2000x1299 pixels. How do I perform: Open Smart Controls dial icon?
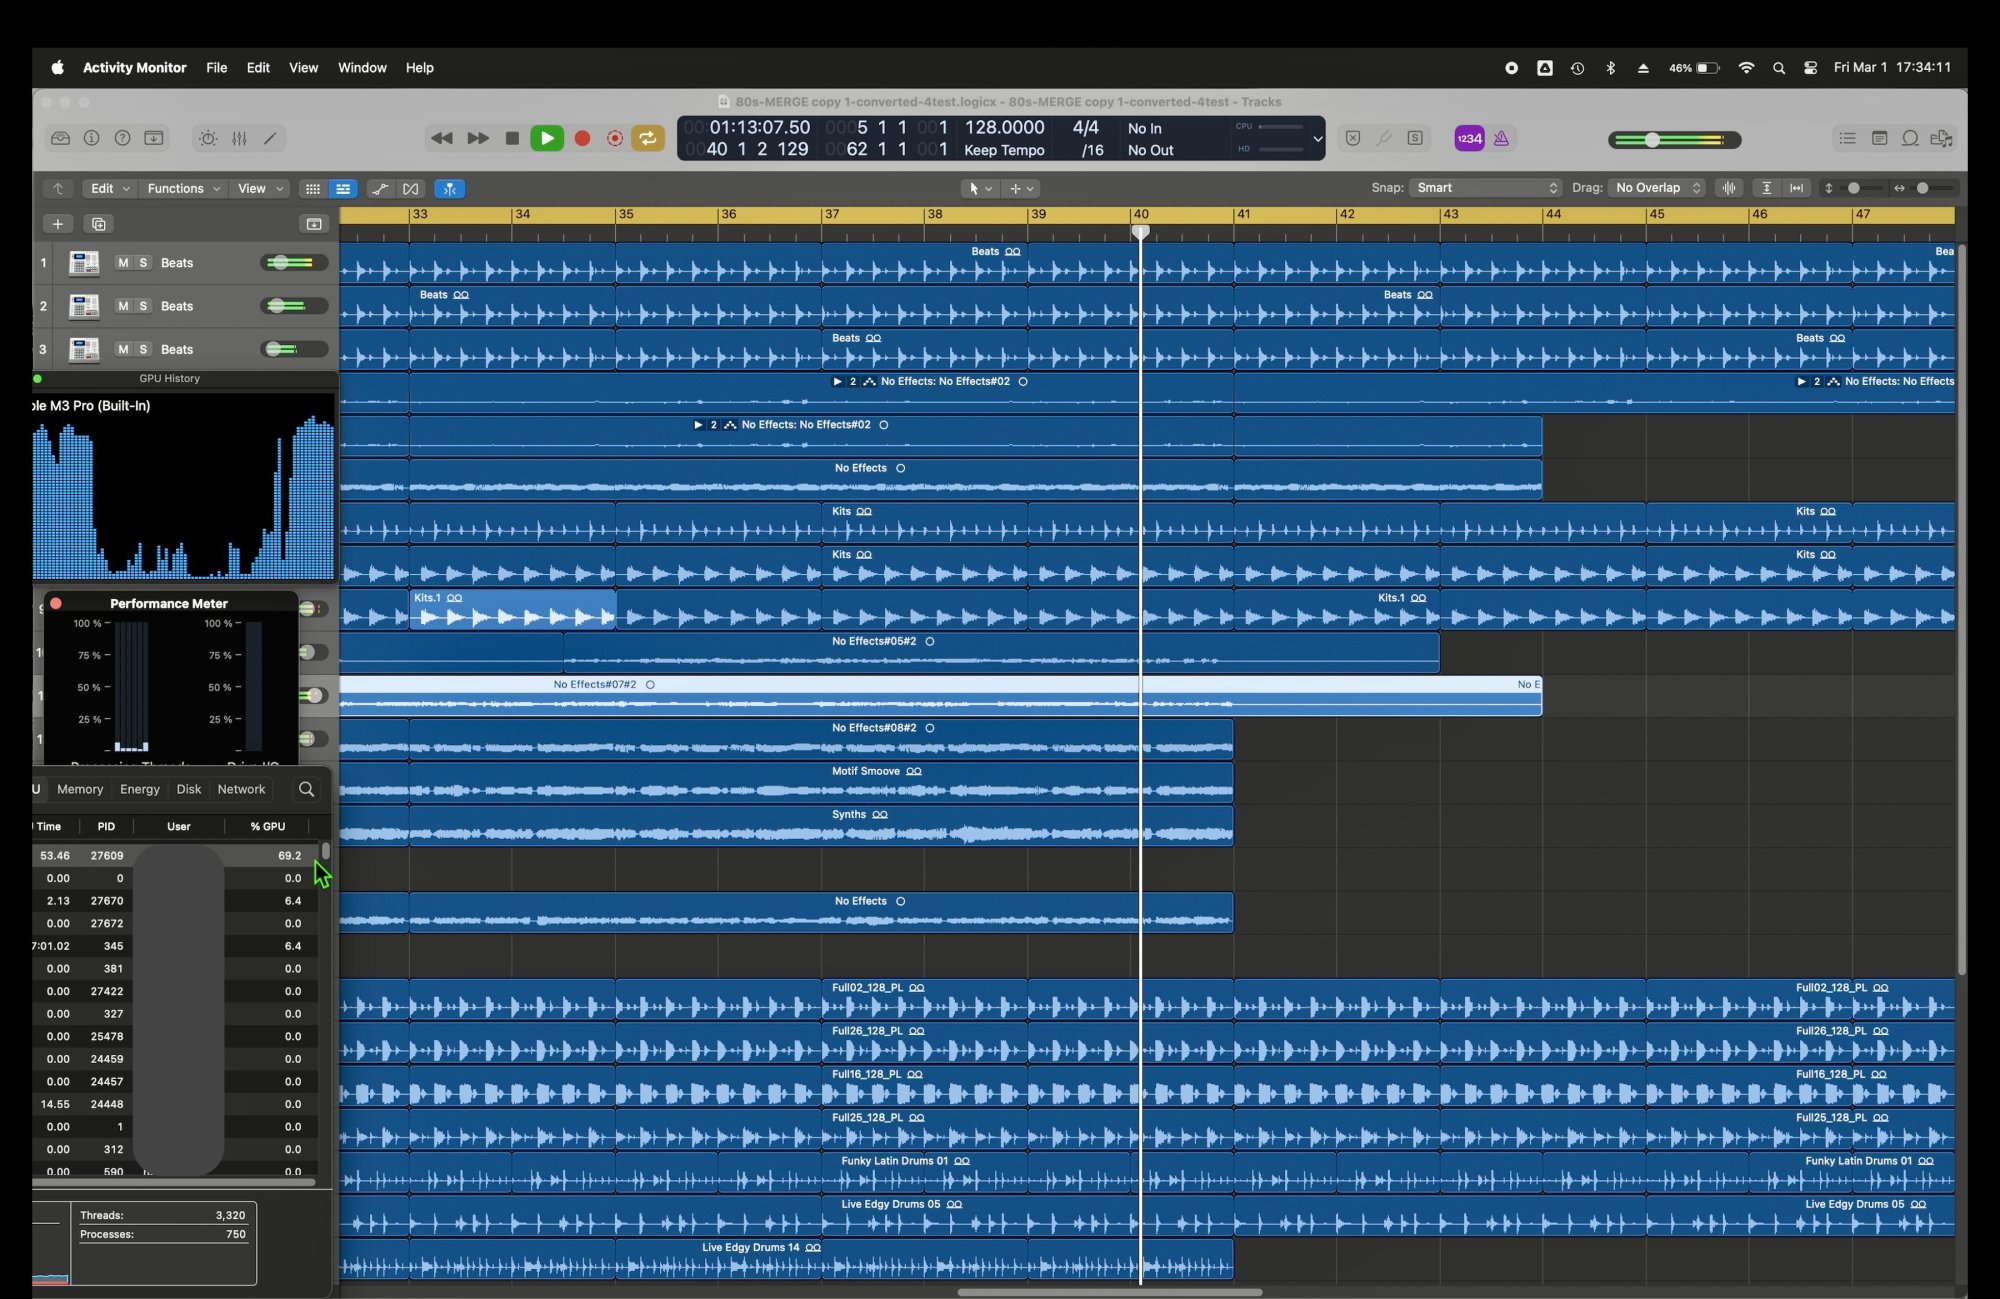pos(208,139)
